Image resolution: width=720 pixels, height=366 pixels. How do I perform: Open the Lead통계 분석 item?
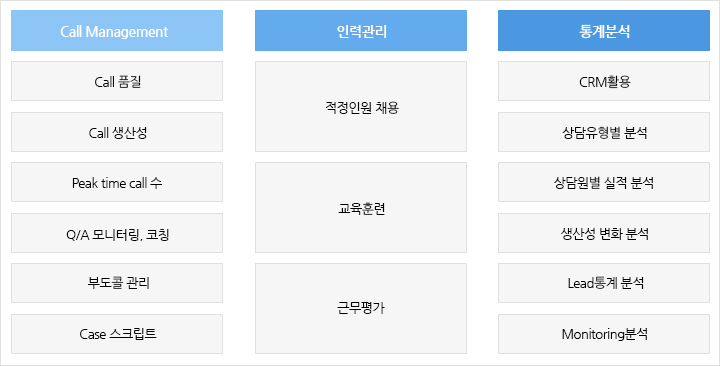pyautogui.click(x=604, y=283)
